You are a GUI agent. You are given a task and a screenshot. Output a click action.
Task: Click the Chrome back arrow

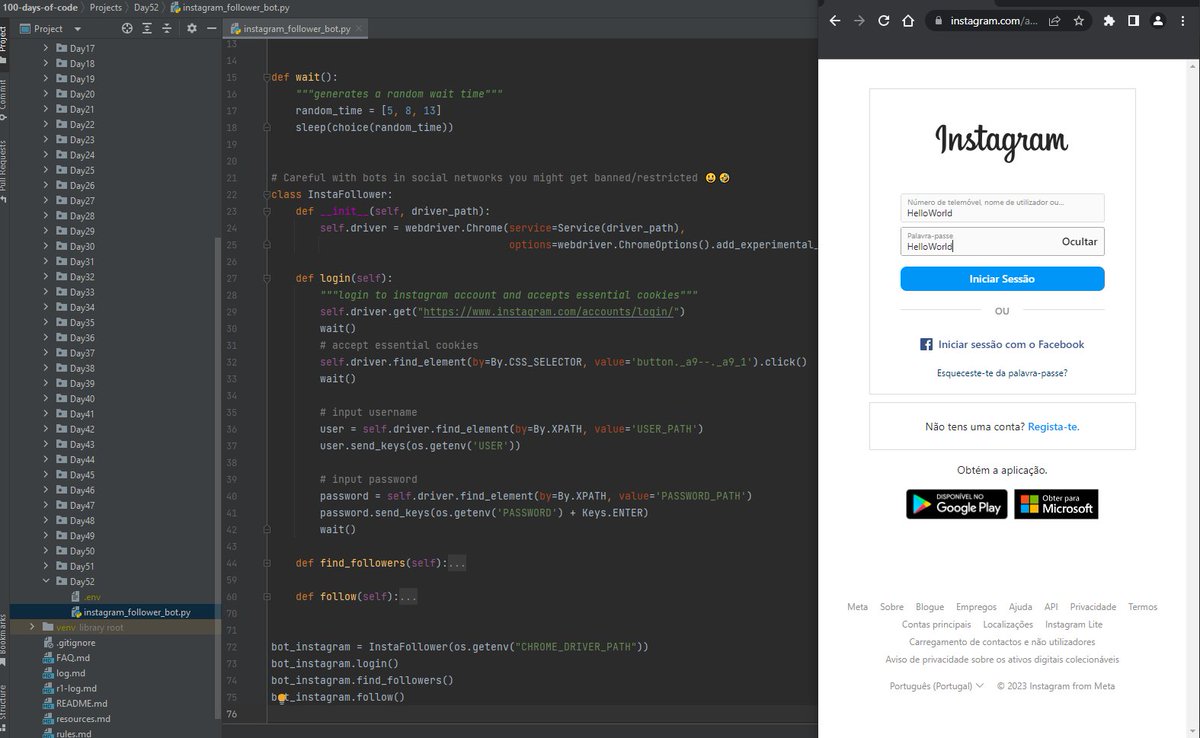835,20
